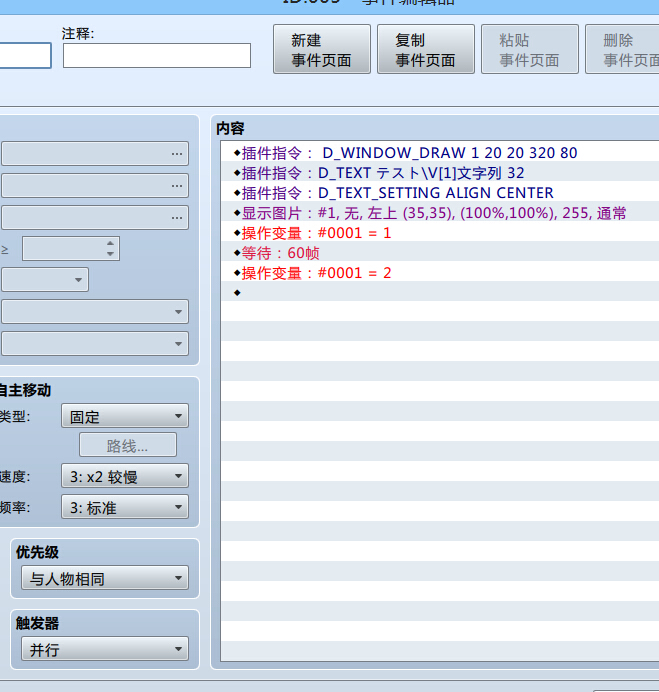Click the name input field left of 注释
Screen dimensions: 659x692
point(25,56)
